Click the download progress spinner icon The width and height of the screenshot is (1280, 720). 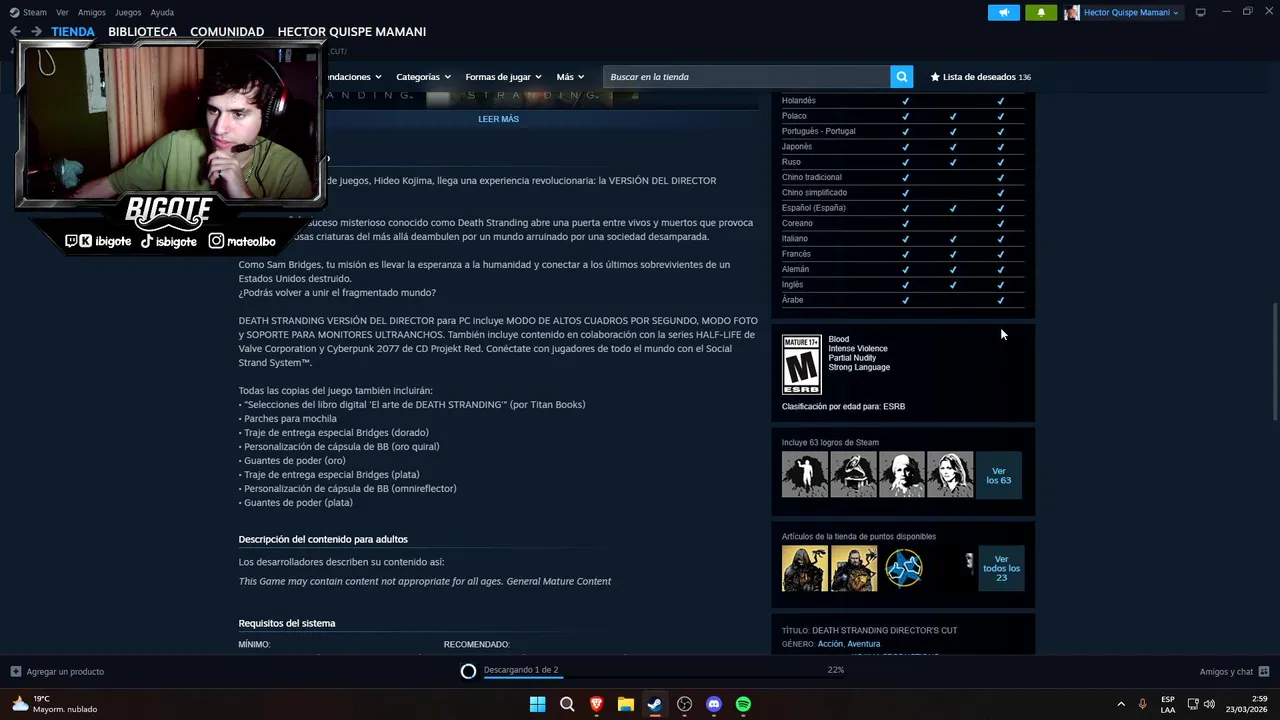(468, 671)
